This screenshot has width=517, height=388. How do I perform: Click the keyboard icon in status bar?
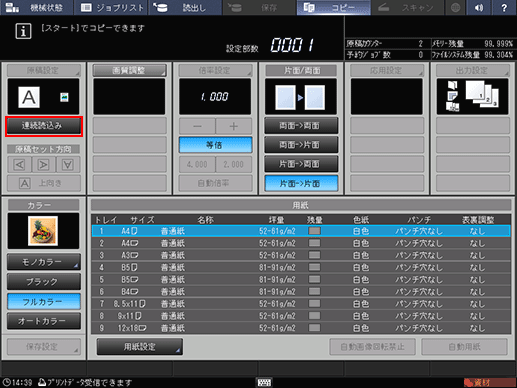coord(264,382)
